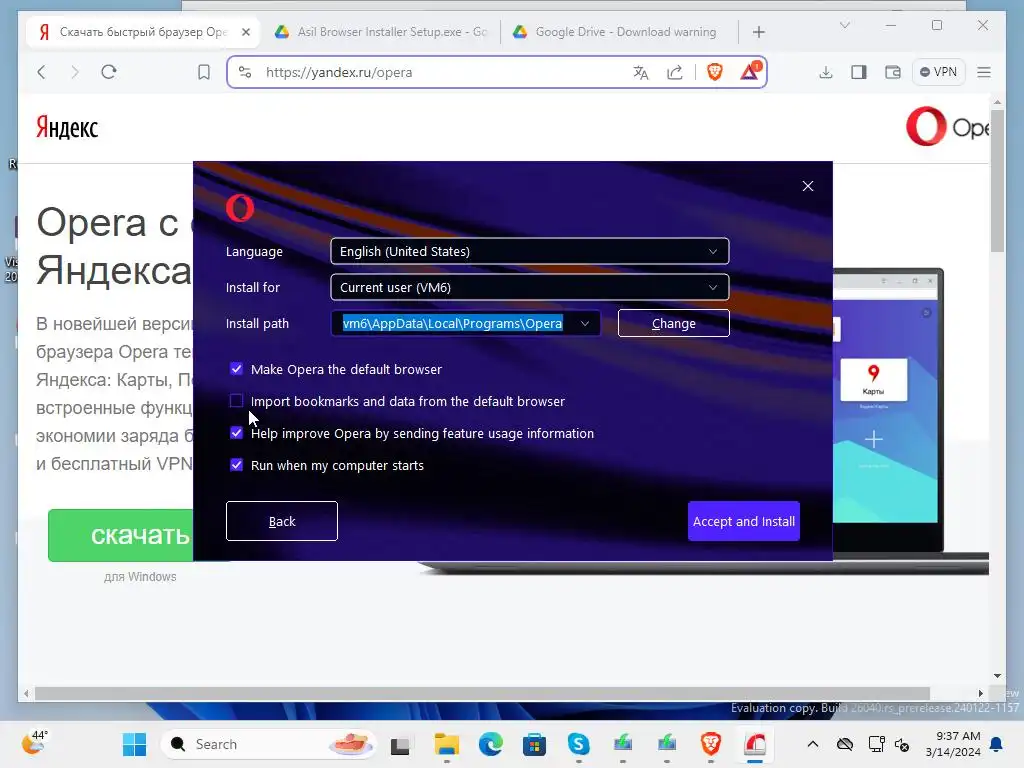
Task: Click the VPN button in toolbar
Action: click(x=938, y=72)
